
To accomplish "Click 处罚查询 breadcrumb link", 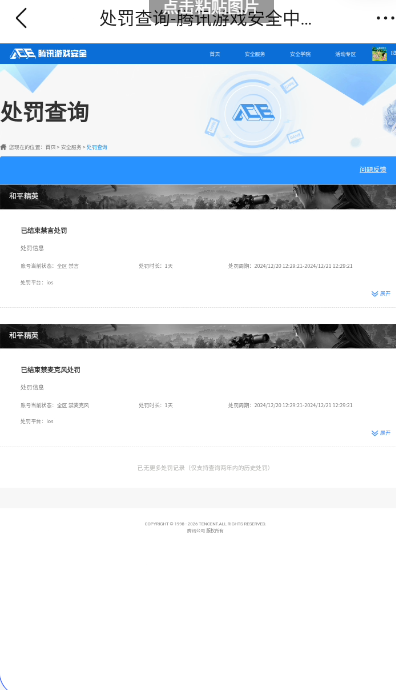I will 97,147.
